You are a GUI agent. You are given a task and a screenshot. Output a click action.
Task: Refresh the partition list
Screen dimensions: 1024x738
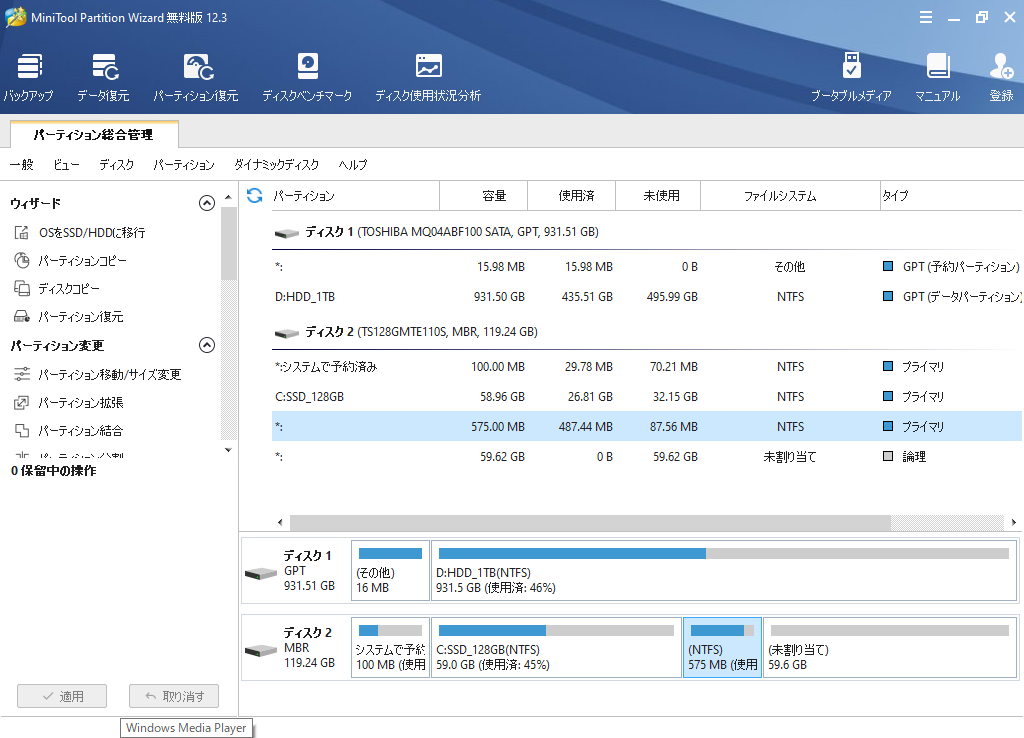tap(255, 195)
